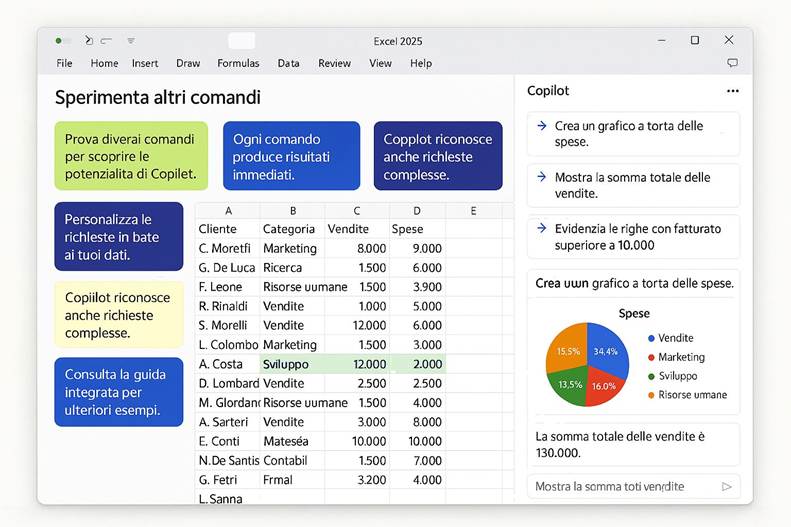Click the red 16,0% pie slice
The width and height of the screenshot is (791, 527).
coord(603,387)
